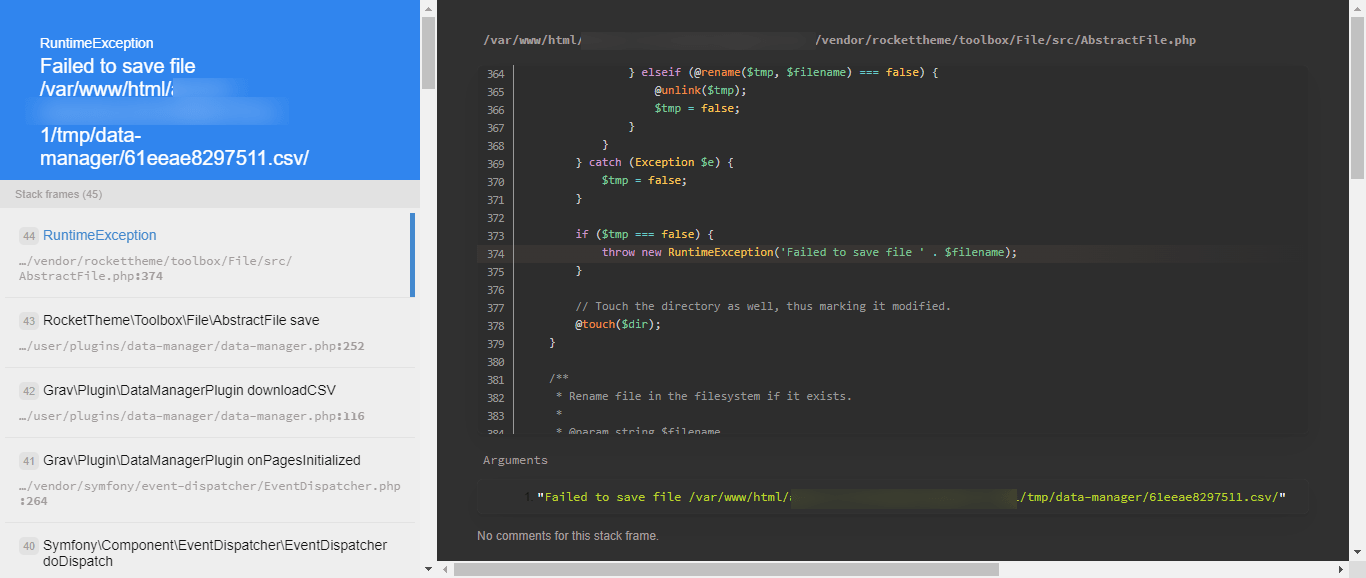Click the frame number badge 44

tap(29, 236)
